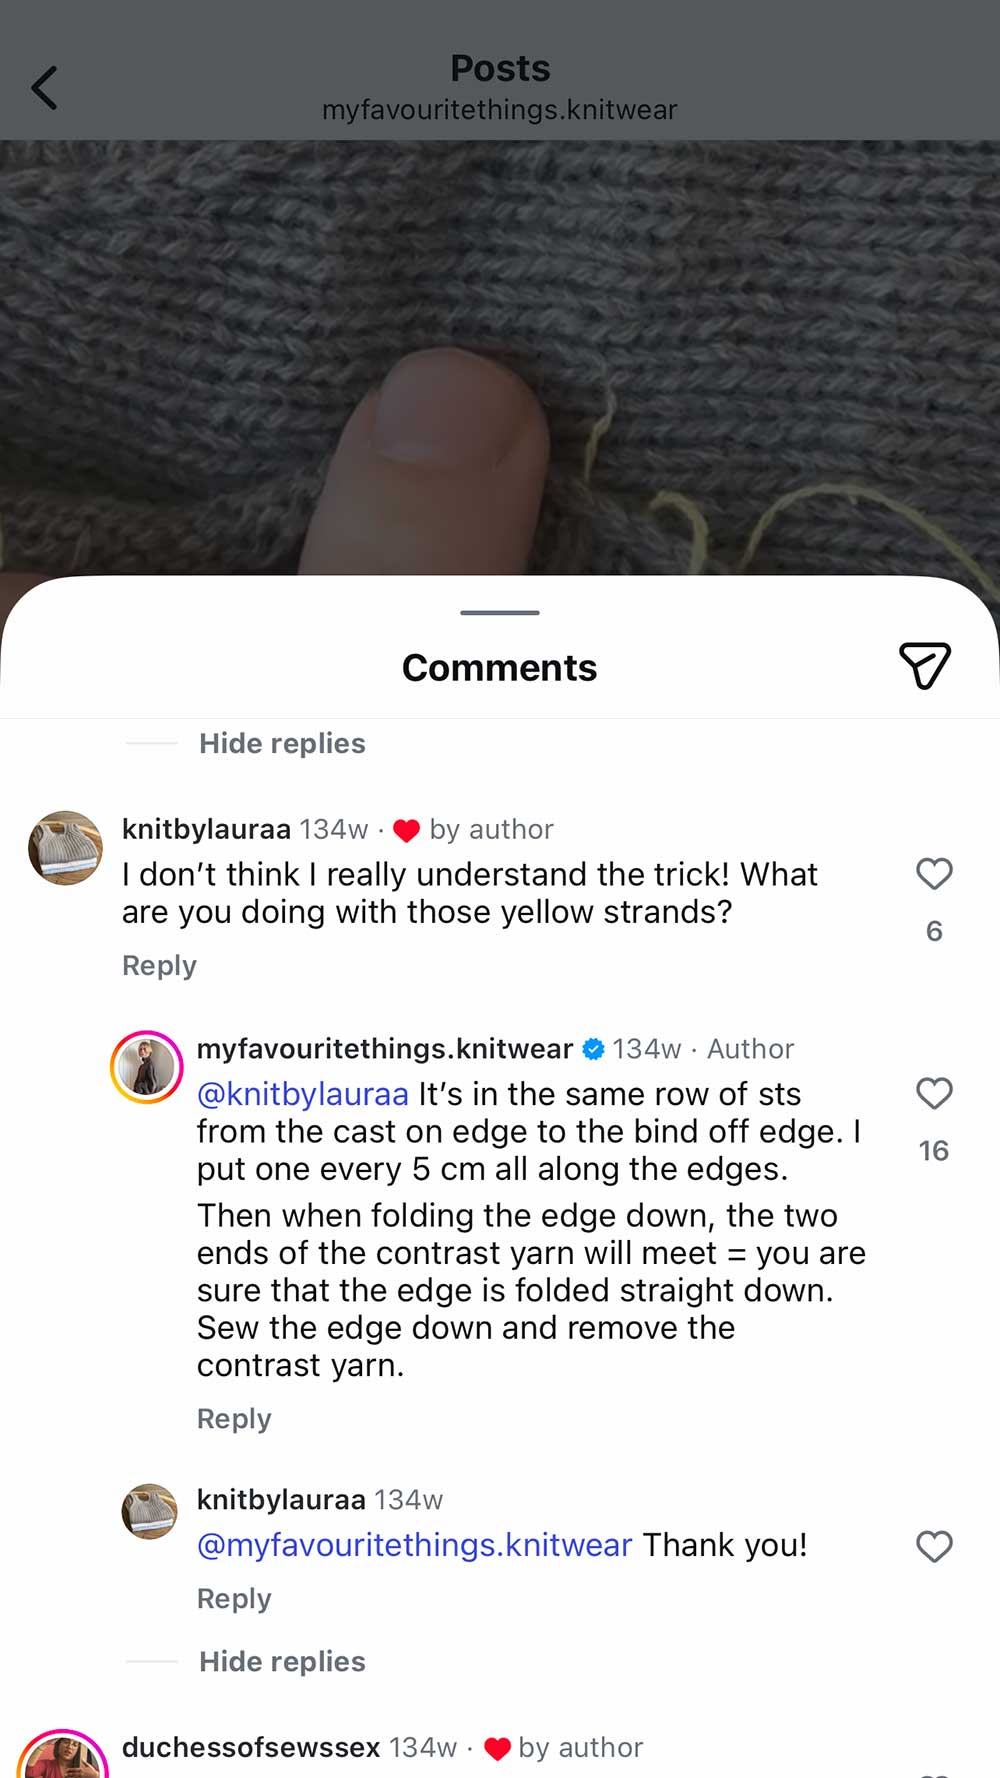Collapse the thread with bottom Hide replies
1000x1778 pixels.
(x=282, y=1661)
